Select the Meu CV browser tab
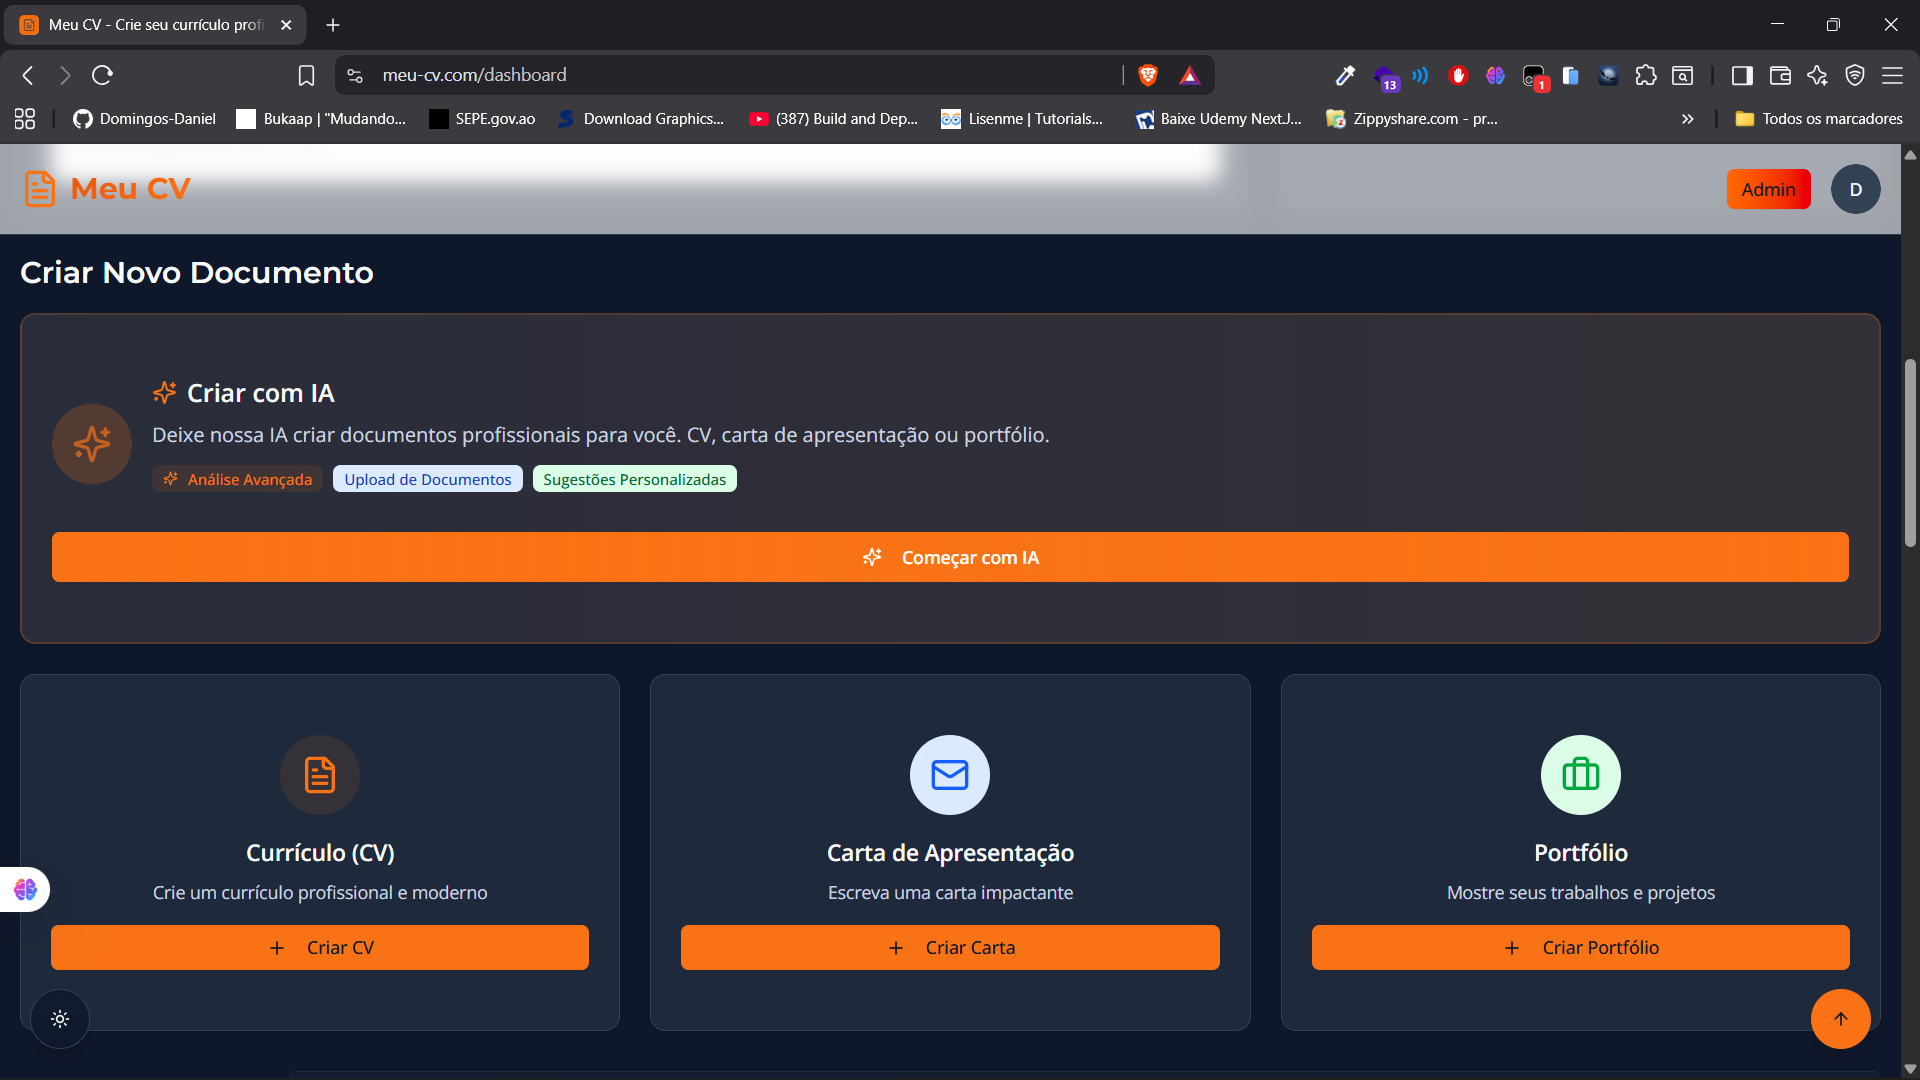 pos(155,25)
